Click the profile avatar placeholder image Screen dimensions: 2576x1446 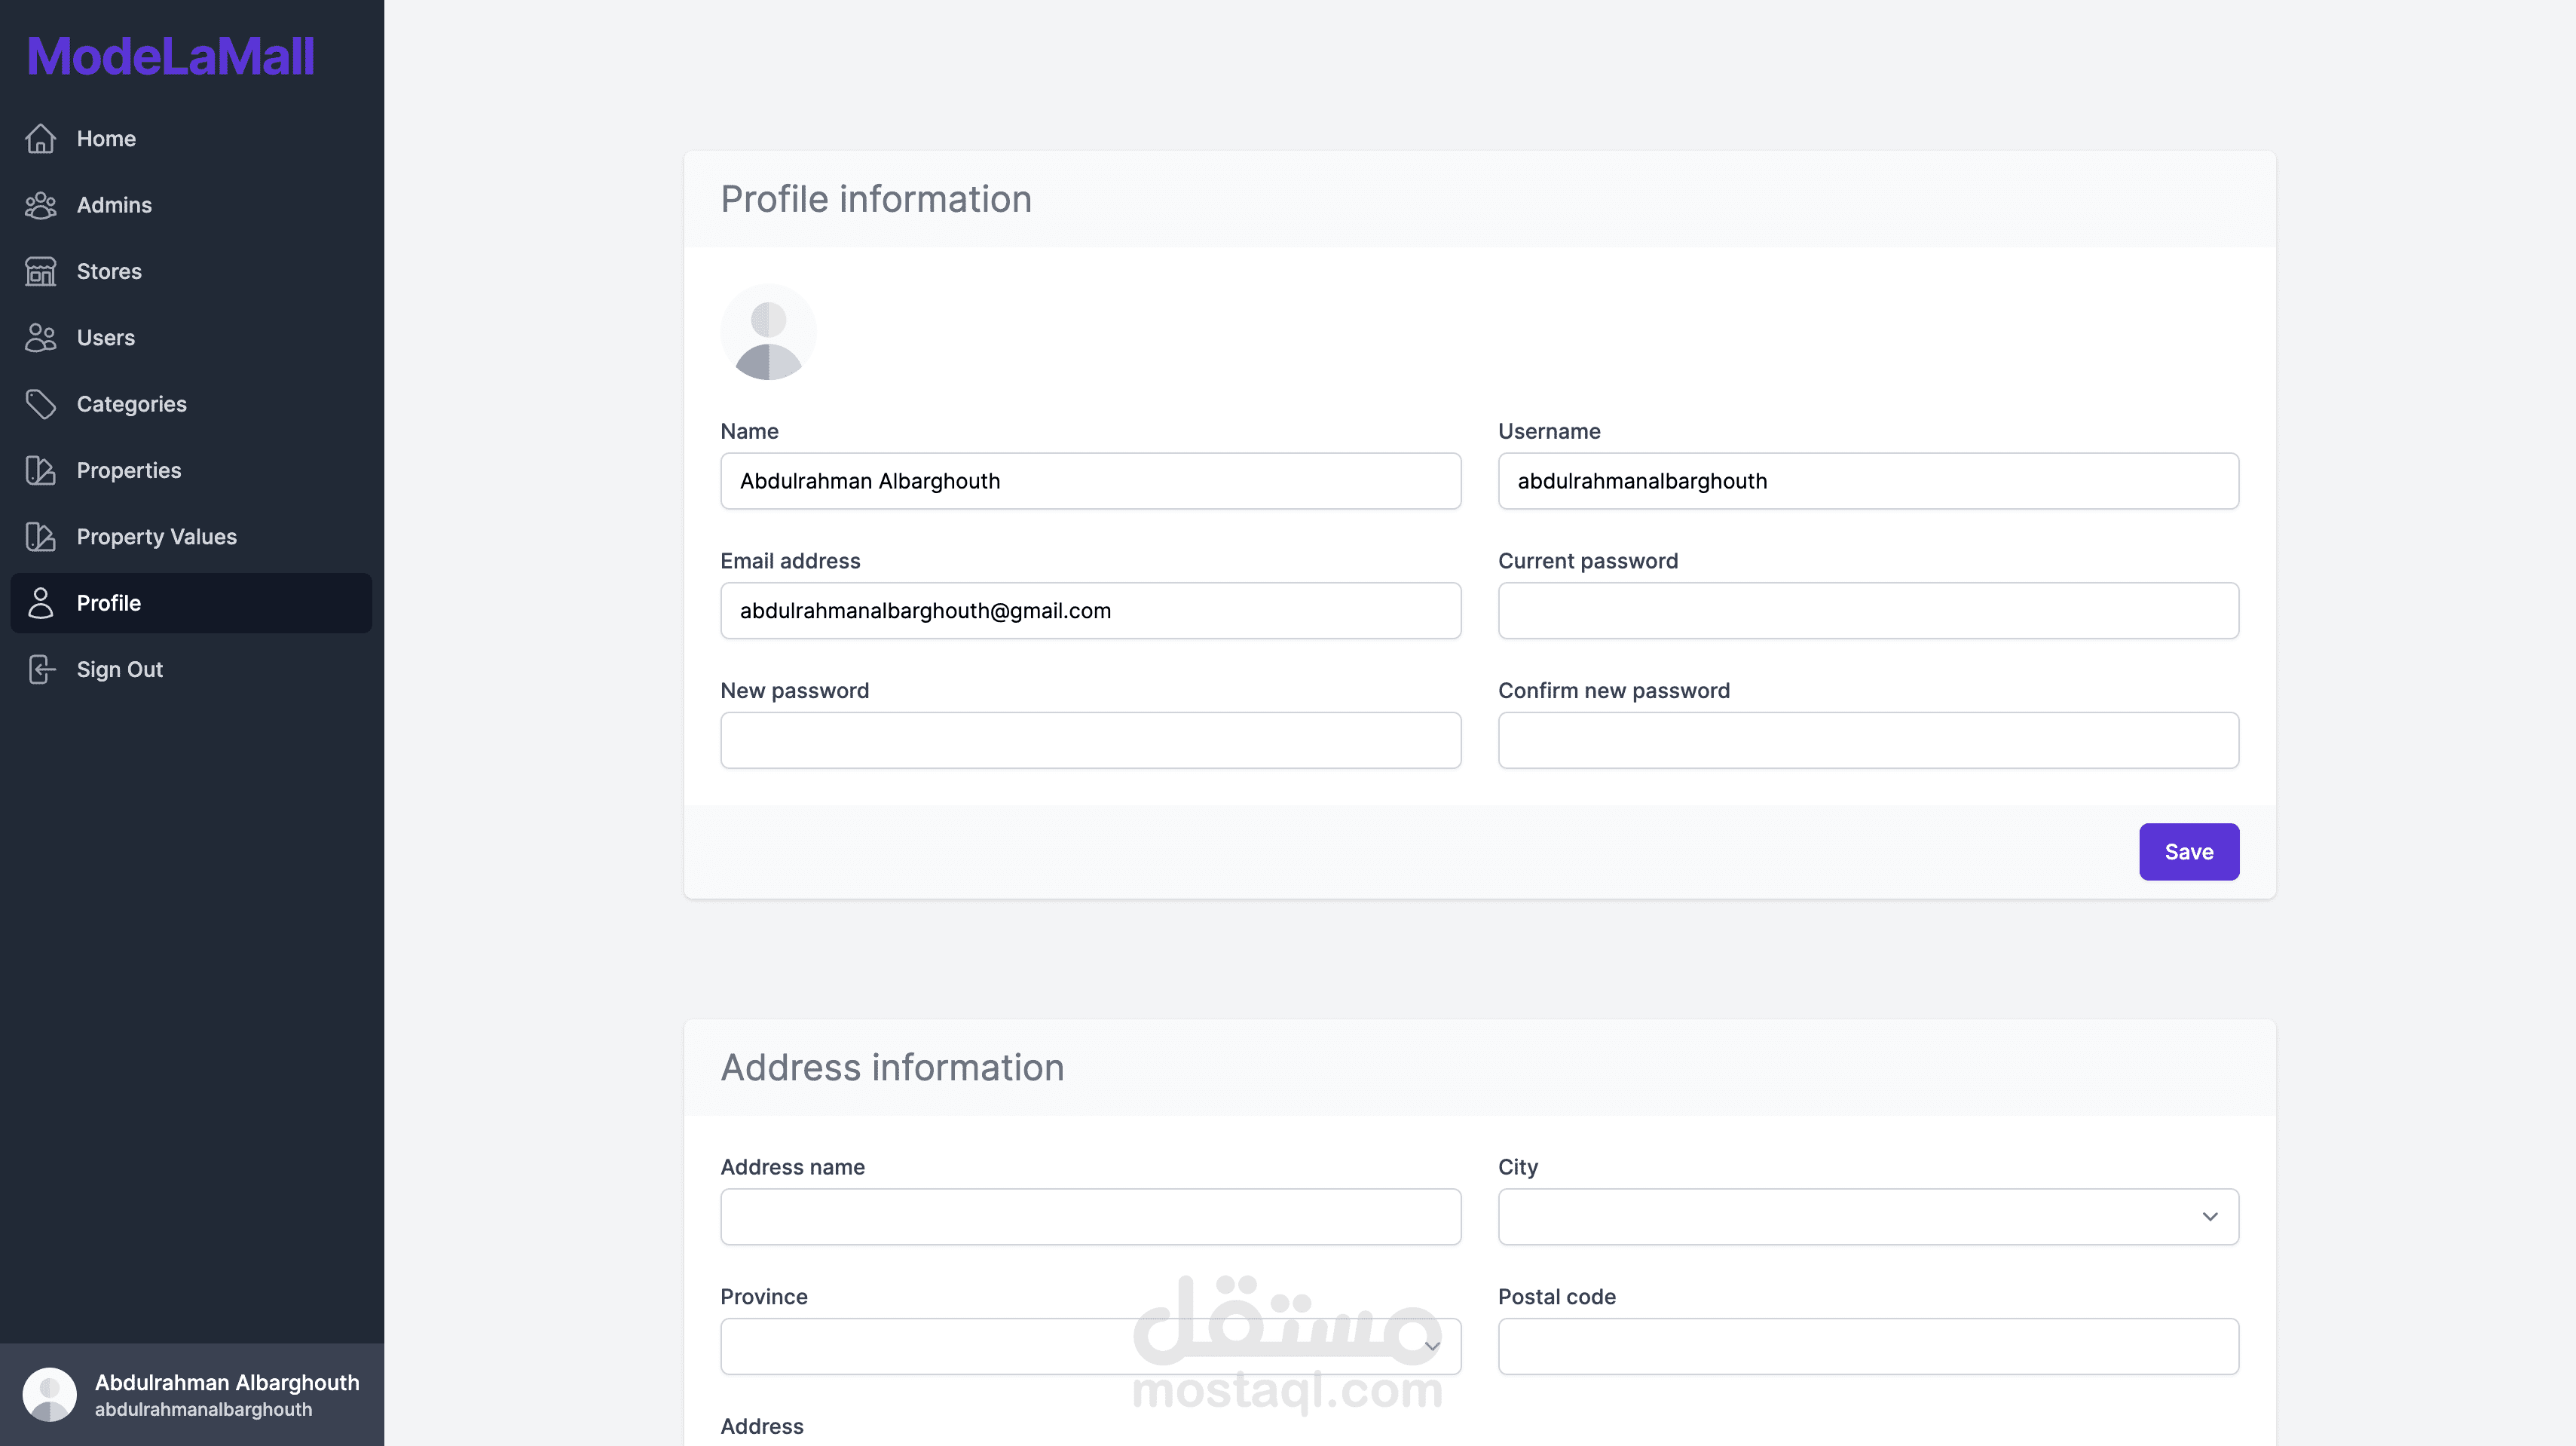[768, 332]
